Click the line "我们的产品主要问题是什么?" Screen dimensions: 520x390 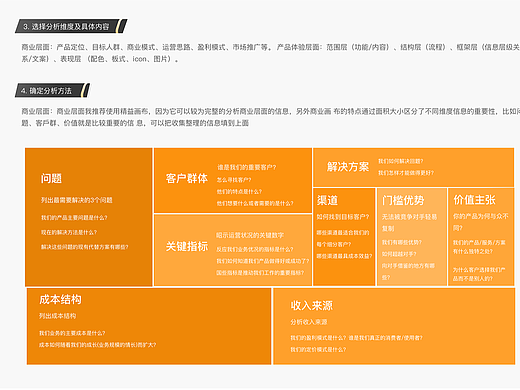pyautogui.click(x=74, y=218)
